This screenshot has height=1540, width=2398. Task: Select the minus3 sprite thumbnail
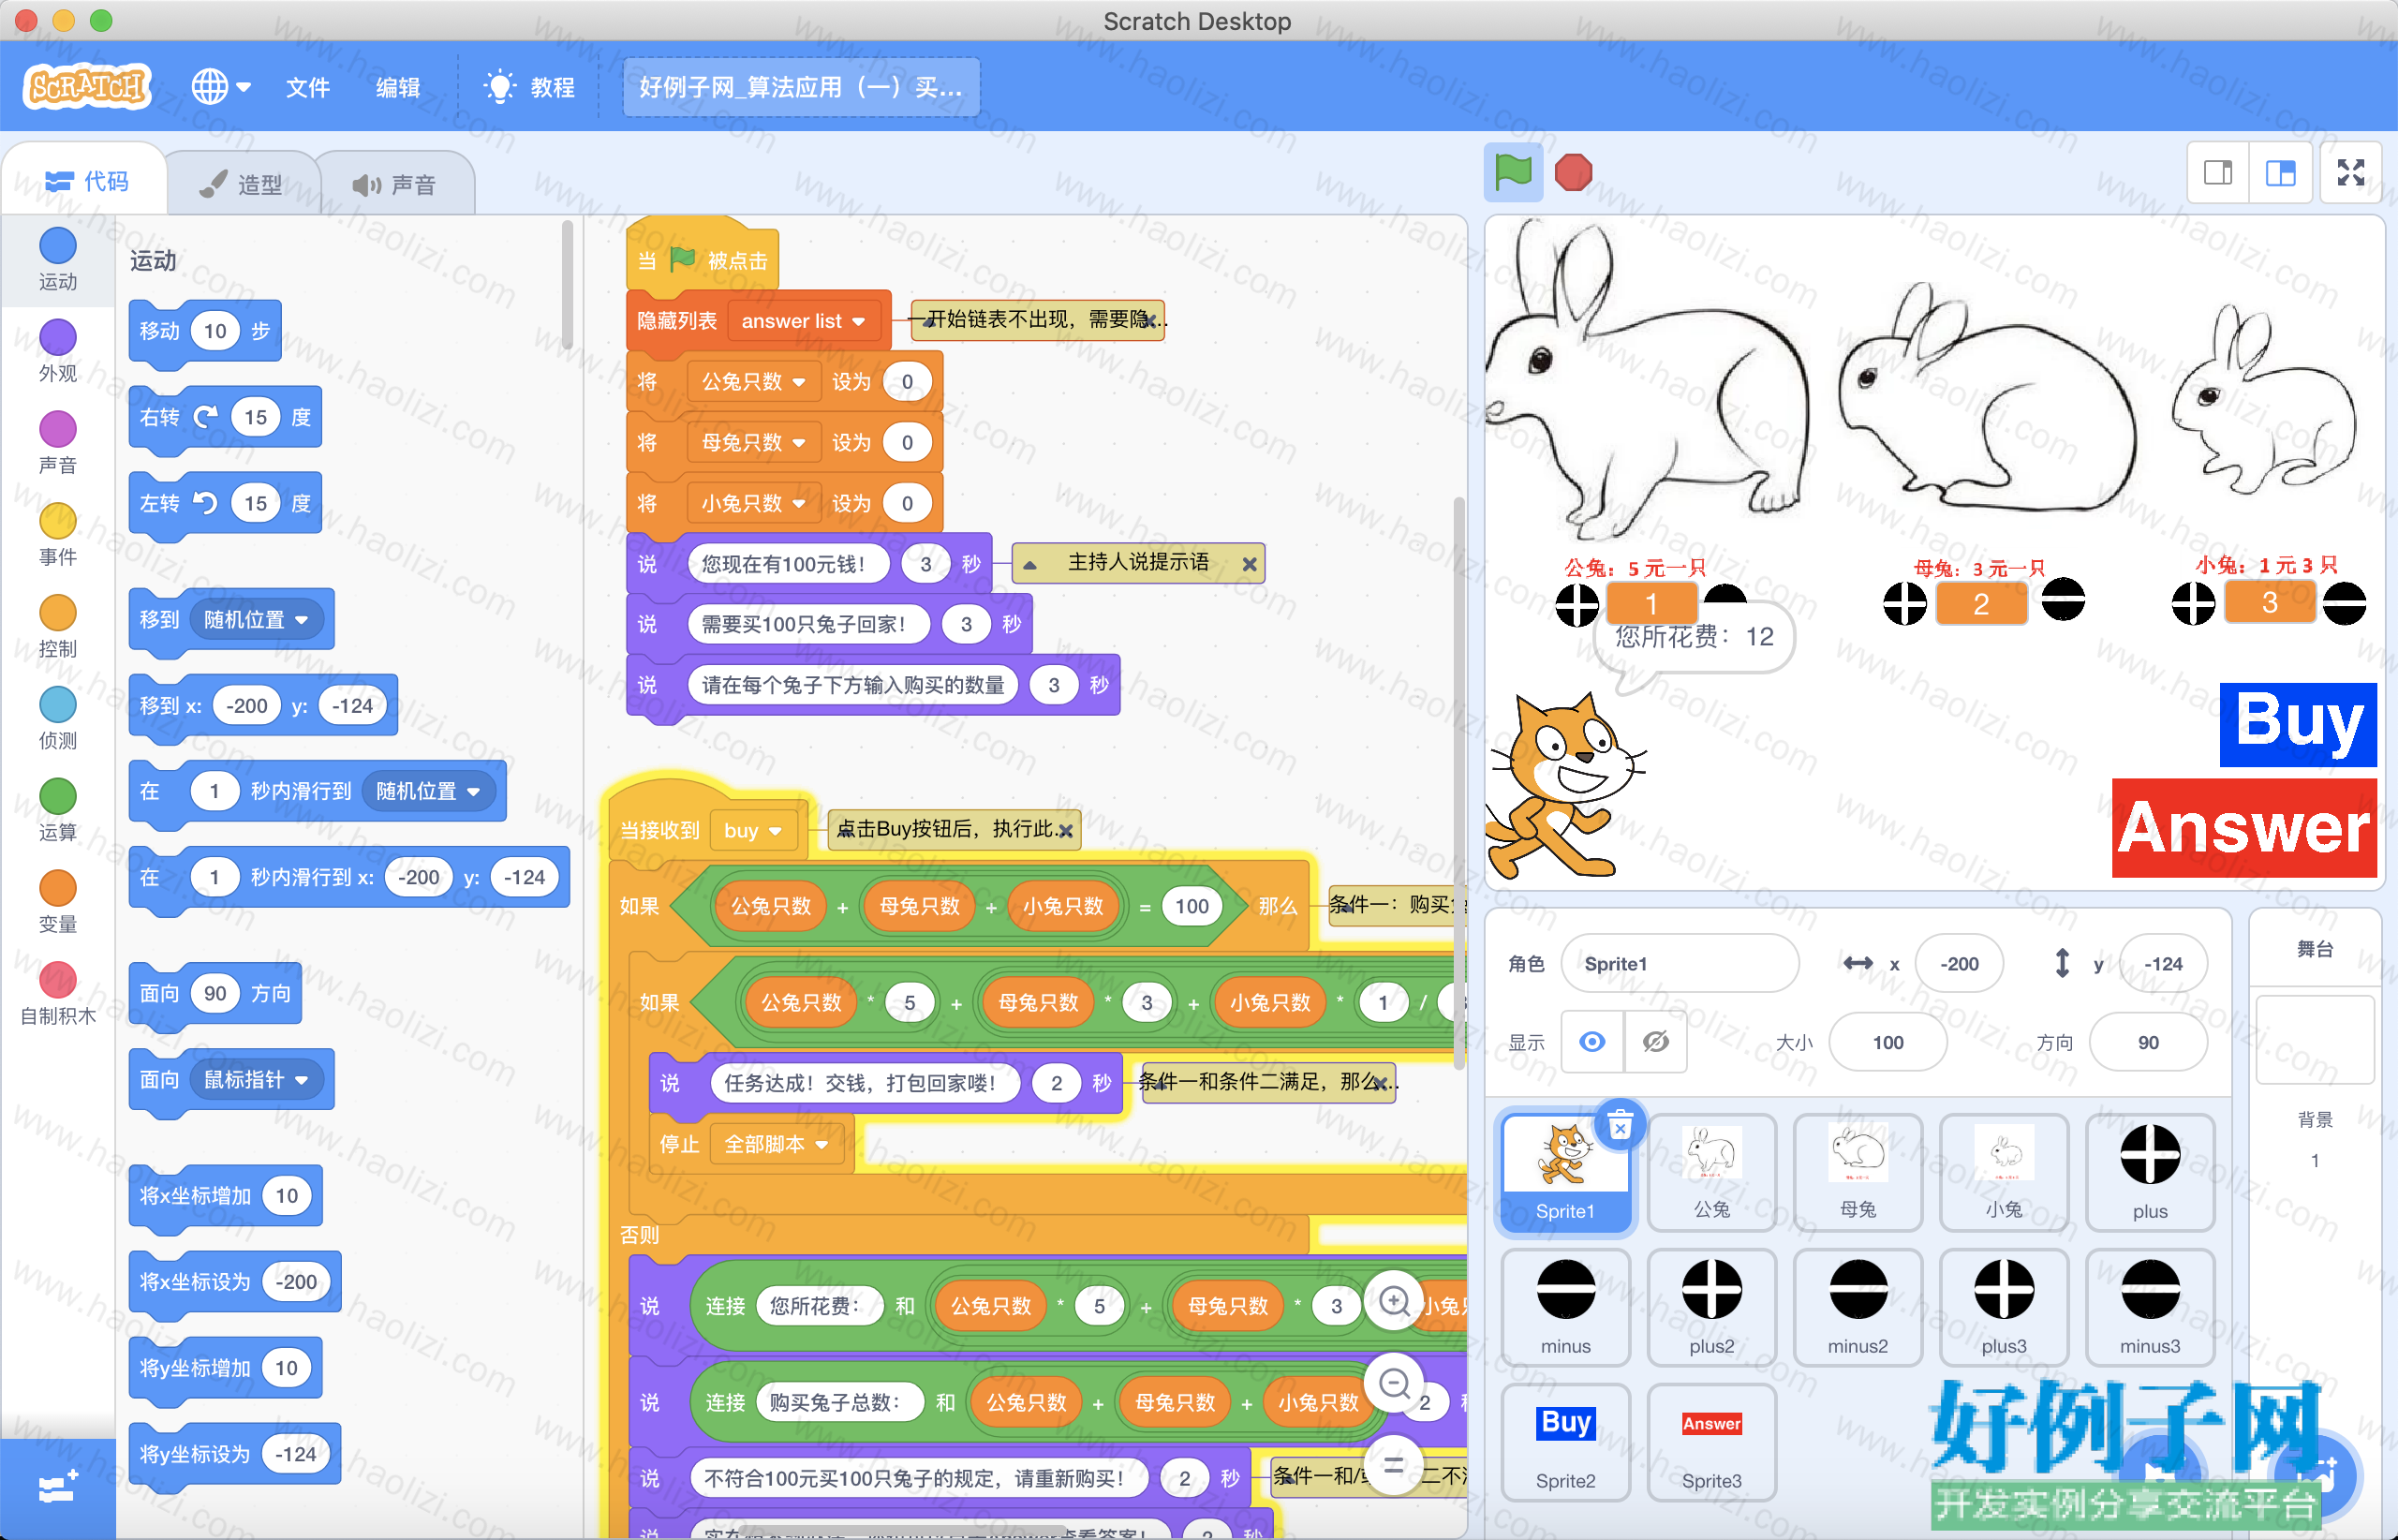(x=2149, y=1308)
